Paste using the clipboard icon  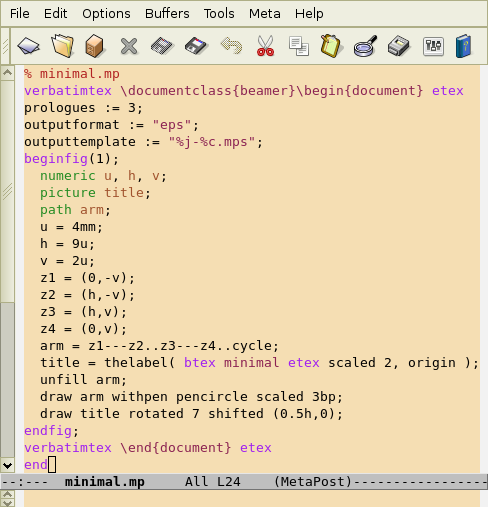point(331,46)
